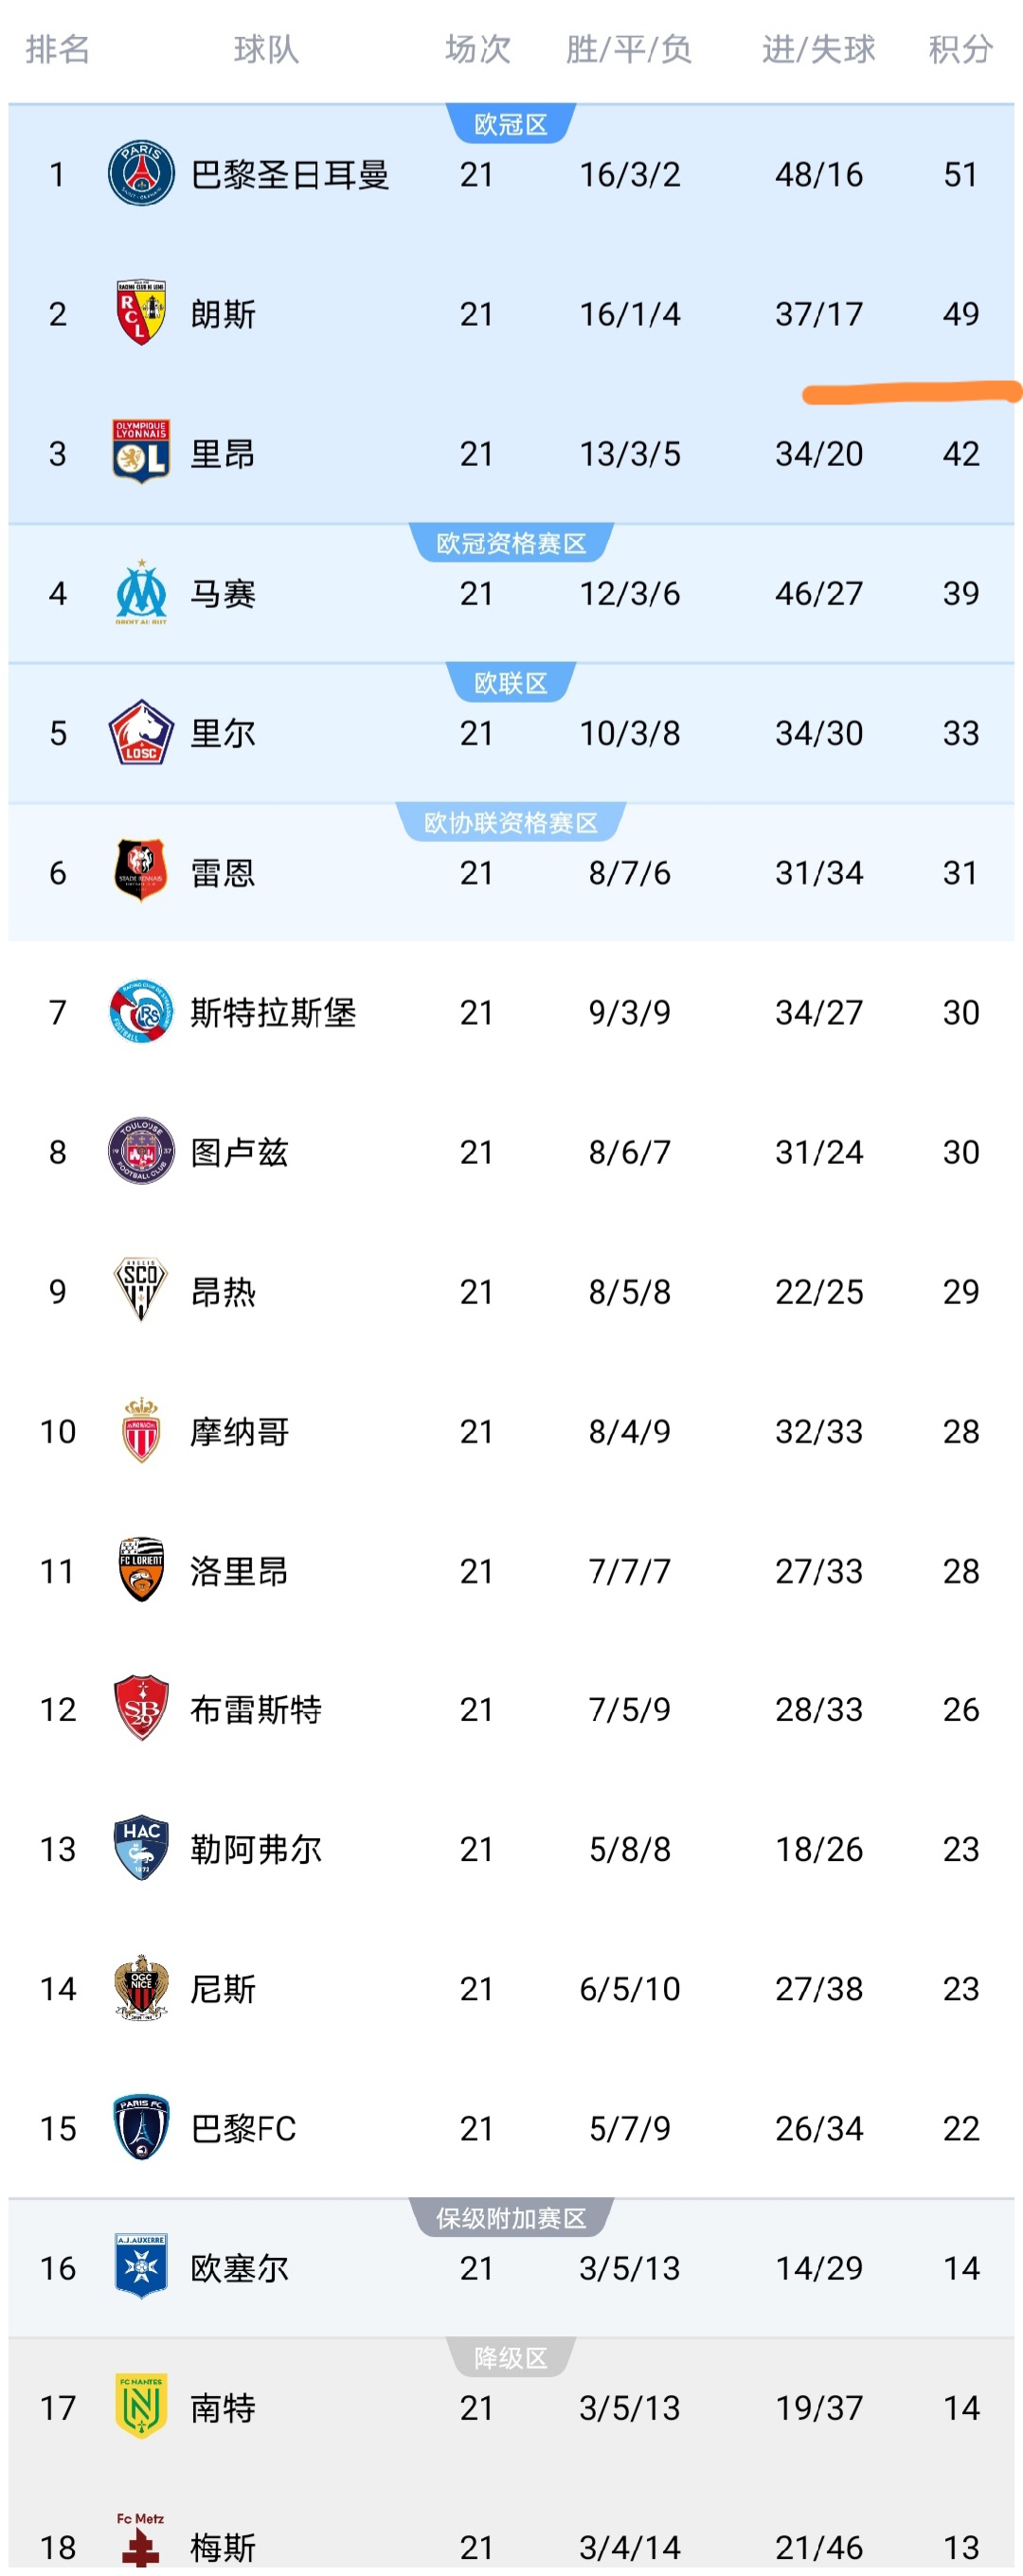Screen dimensions: 1023x2576
Task: Click the 进/失球 column header
Action: coord(818,49)
